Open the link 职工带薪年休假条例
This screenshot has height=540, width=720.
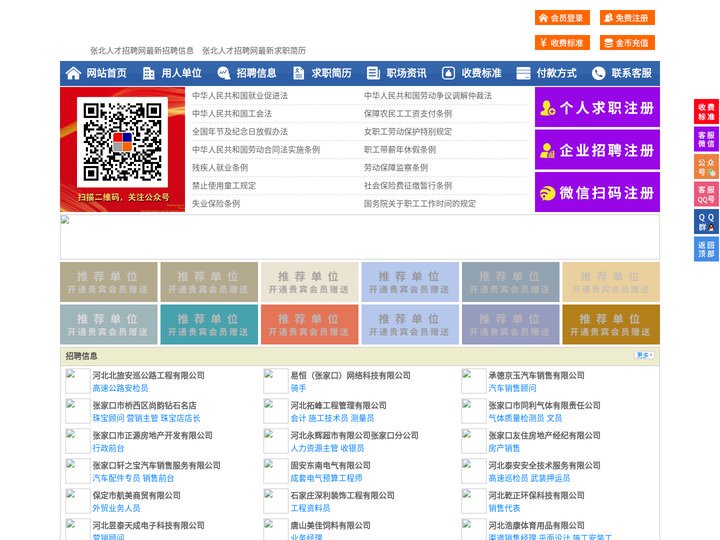[400, 150]
